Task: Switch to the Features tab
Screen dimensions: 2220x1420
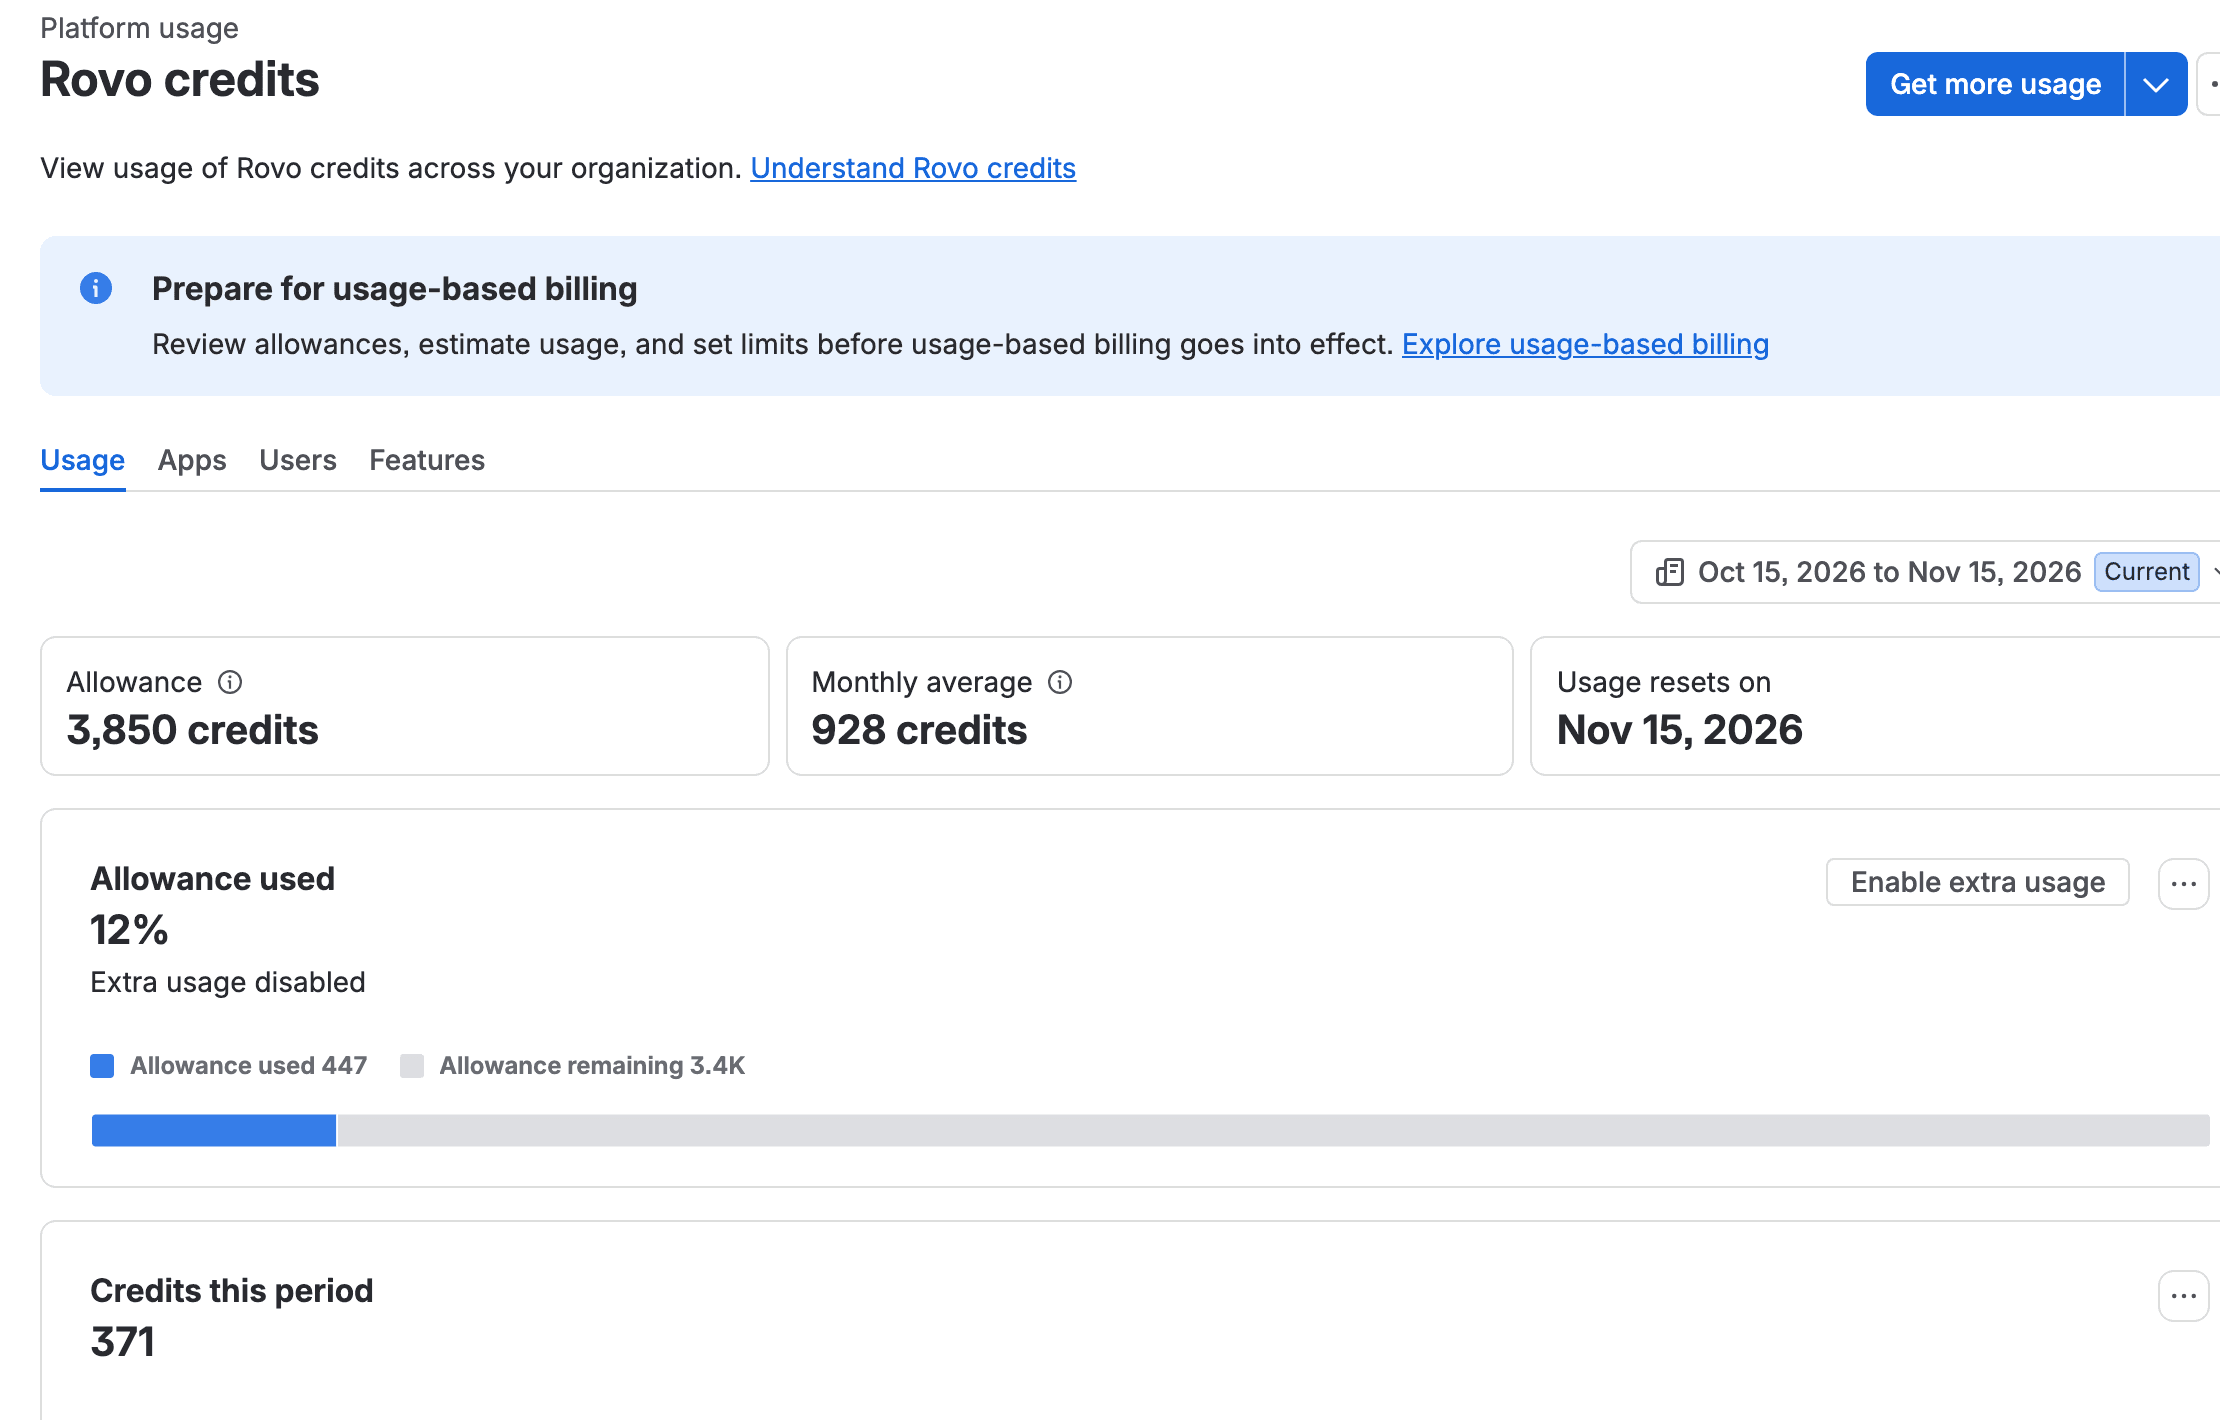Action: (x=427, y=460)
